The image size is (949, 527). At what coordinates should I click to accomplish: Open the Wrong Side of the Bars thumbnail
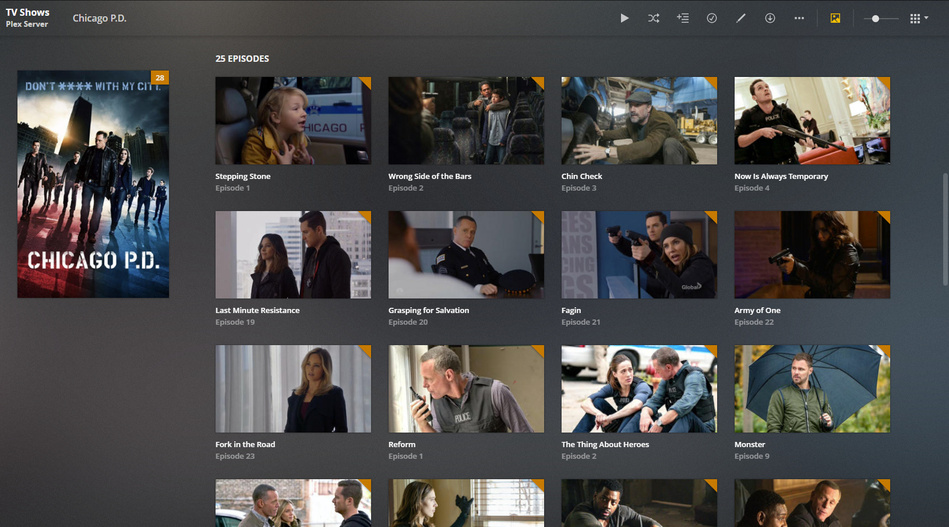(466, 120)
